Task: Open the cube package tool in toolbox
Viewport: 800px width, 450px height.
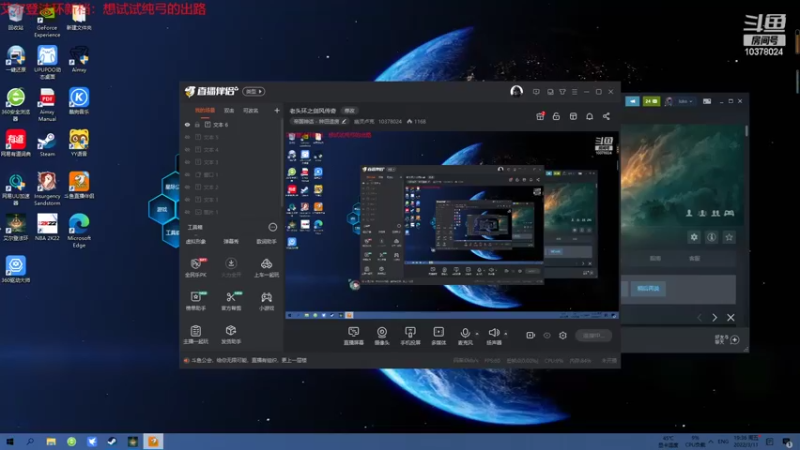Action: 231,331
